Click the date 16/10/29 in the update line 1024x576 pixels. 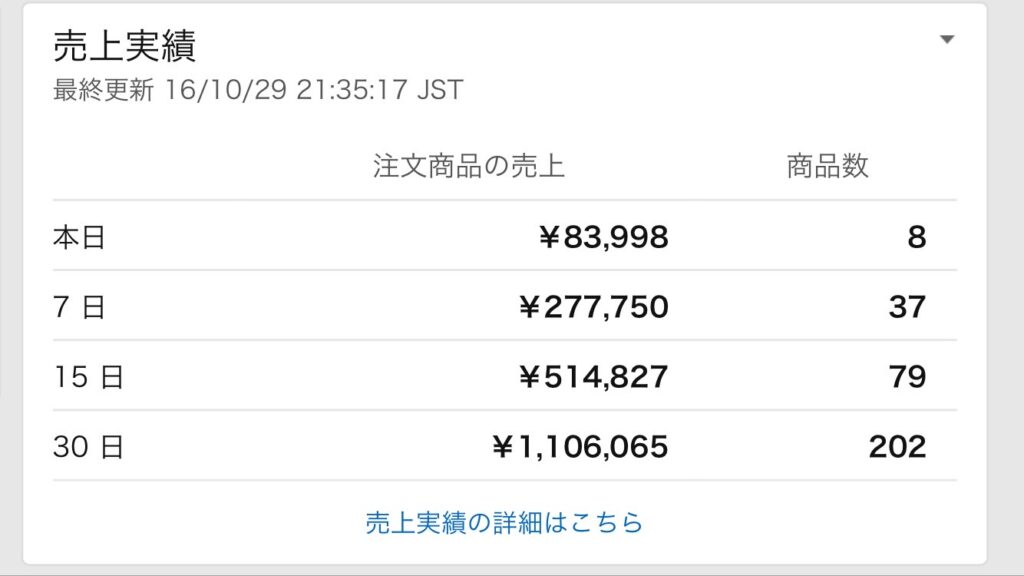click(x=225, y=89)
